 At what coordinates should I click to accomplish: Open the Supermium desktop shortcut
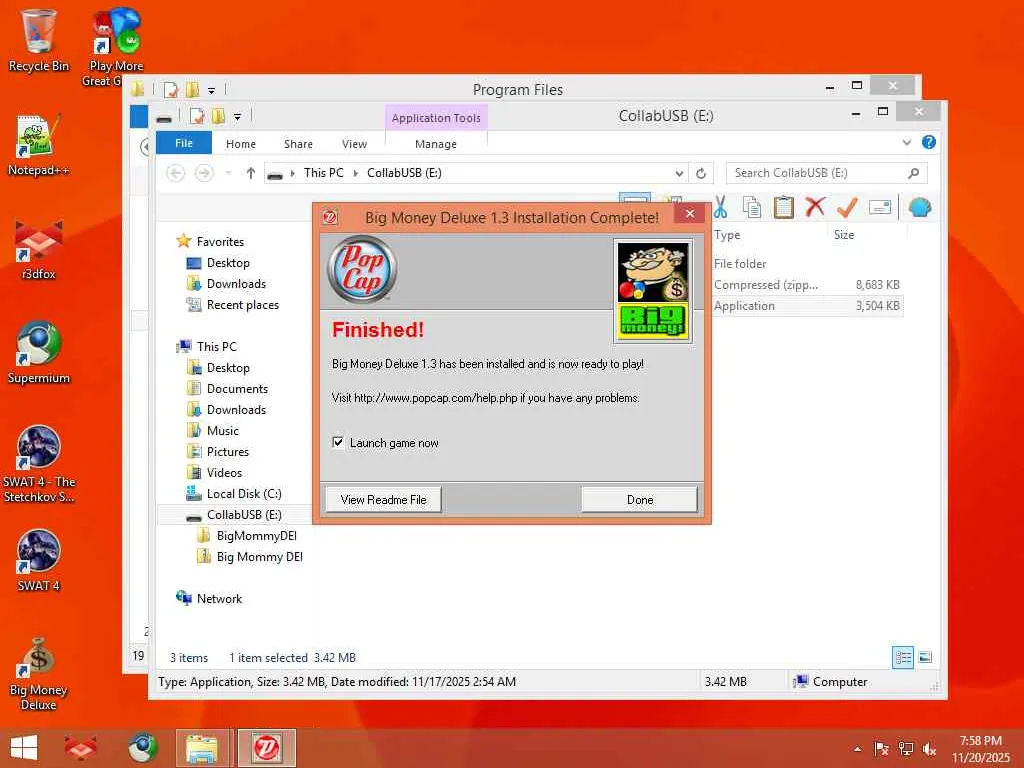pos(39,353)
